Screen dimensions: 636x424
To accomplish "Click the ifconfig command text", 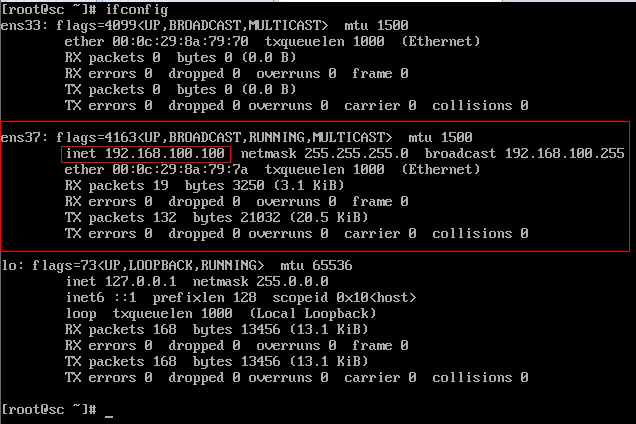I will pos(137,9).
